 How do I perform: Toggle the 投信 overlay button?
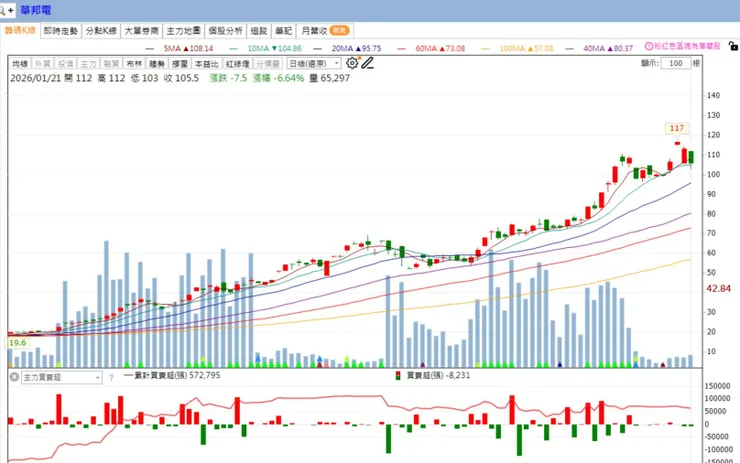coord(65,64)
